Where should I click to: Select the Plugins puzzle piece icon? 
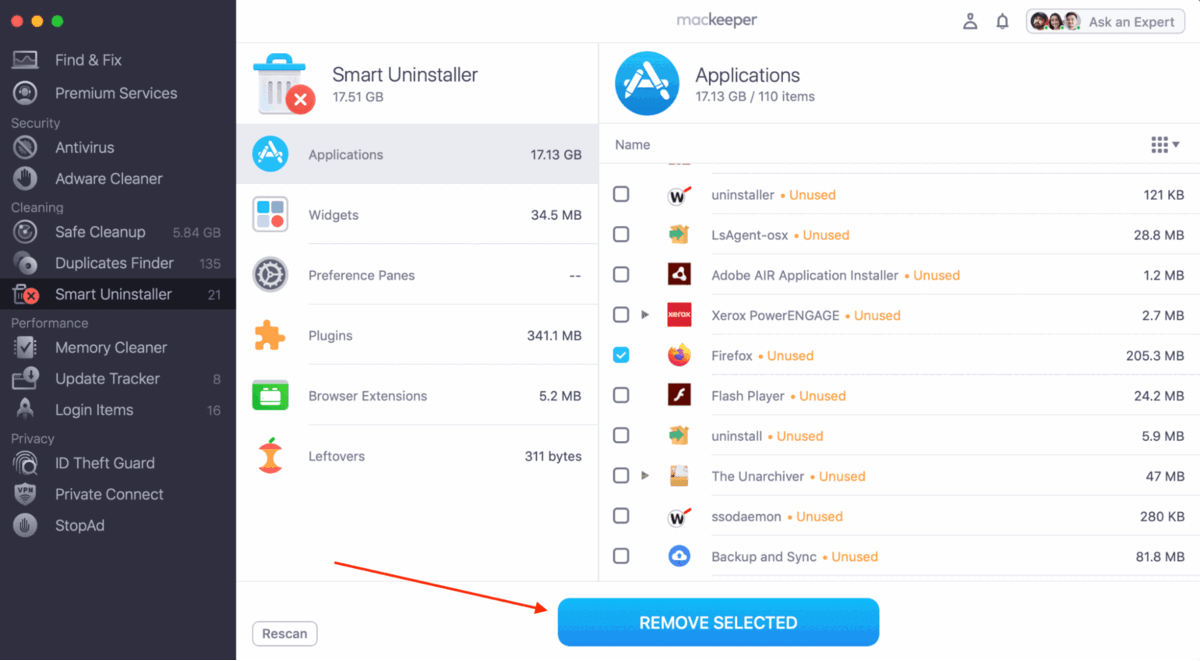(270, 336)
